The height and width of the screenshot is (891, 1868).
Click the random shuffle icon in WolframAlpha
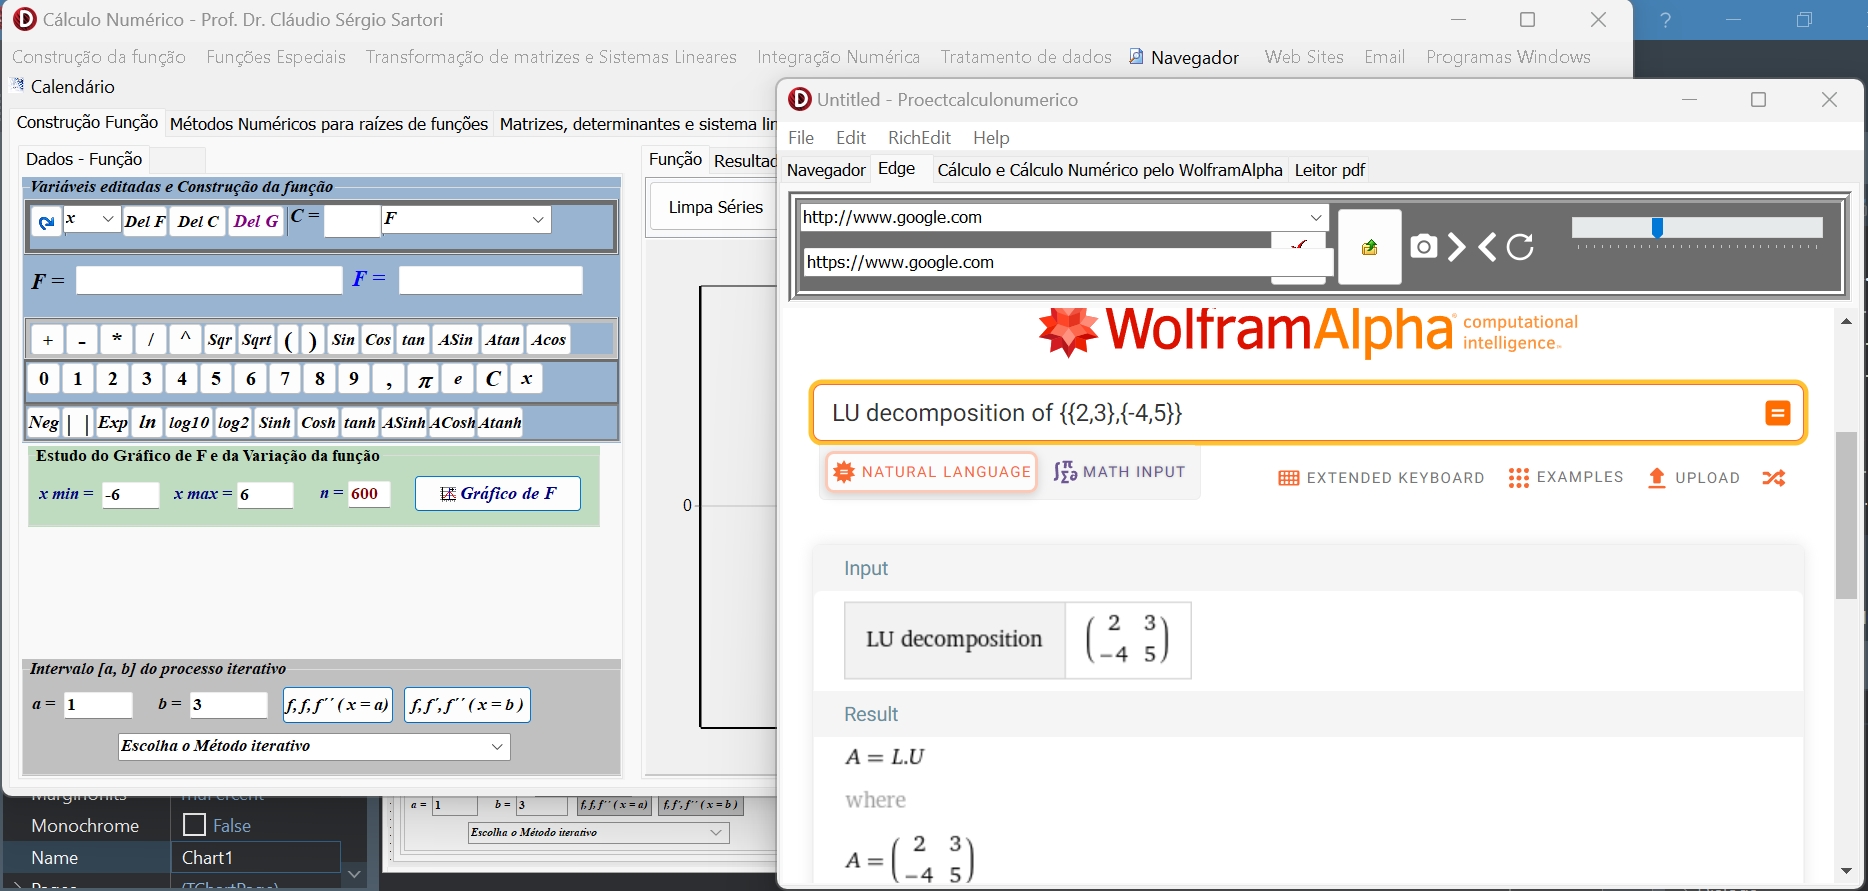pyautogui.click(x=1774, y=478)
